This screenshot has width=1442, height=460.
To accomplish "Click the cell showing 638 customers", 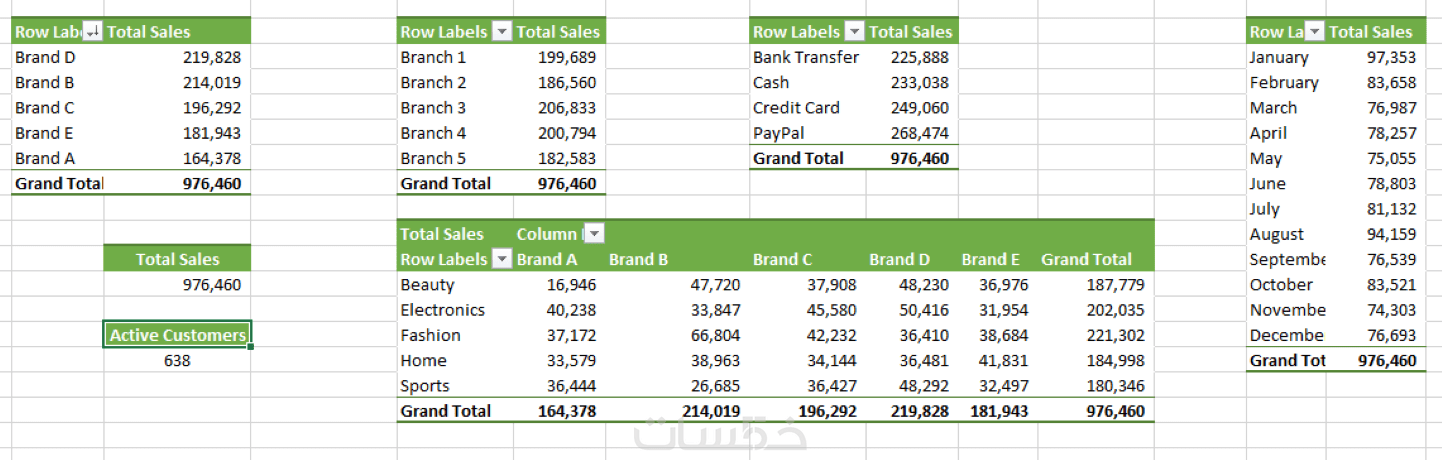I will [177, 361].
